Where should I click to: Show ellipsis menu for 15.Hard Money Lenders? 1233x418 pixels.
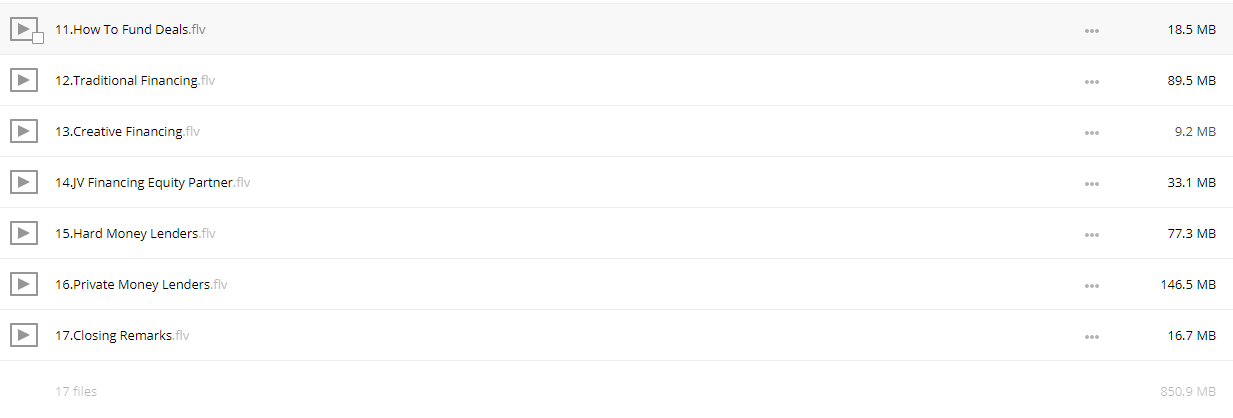(x=1091, y=235)
